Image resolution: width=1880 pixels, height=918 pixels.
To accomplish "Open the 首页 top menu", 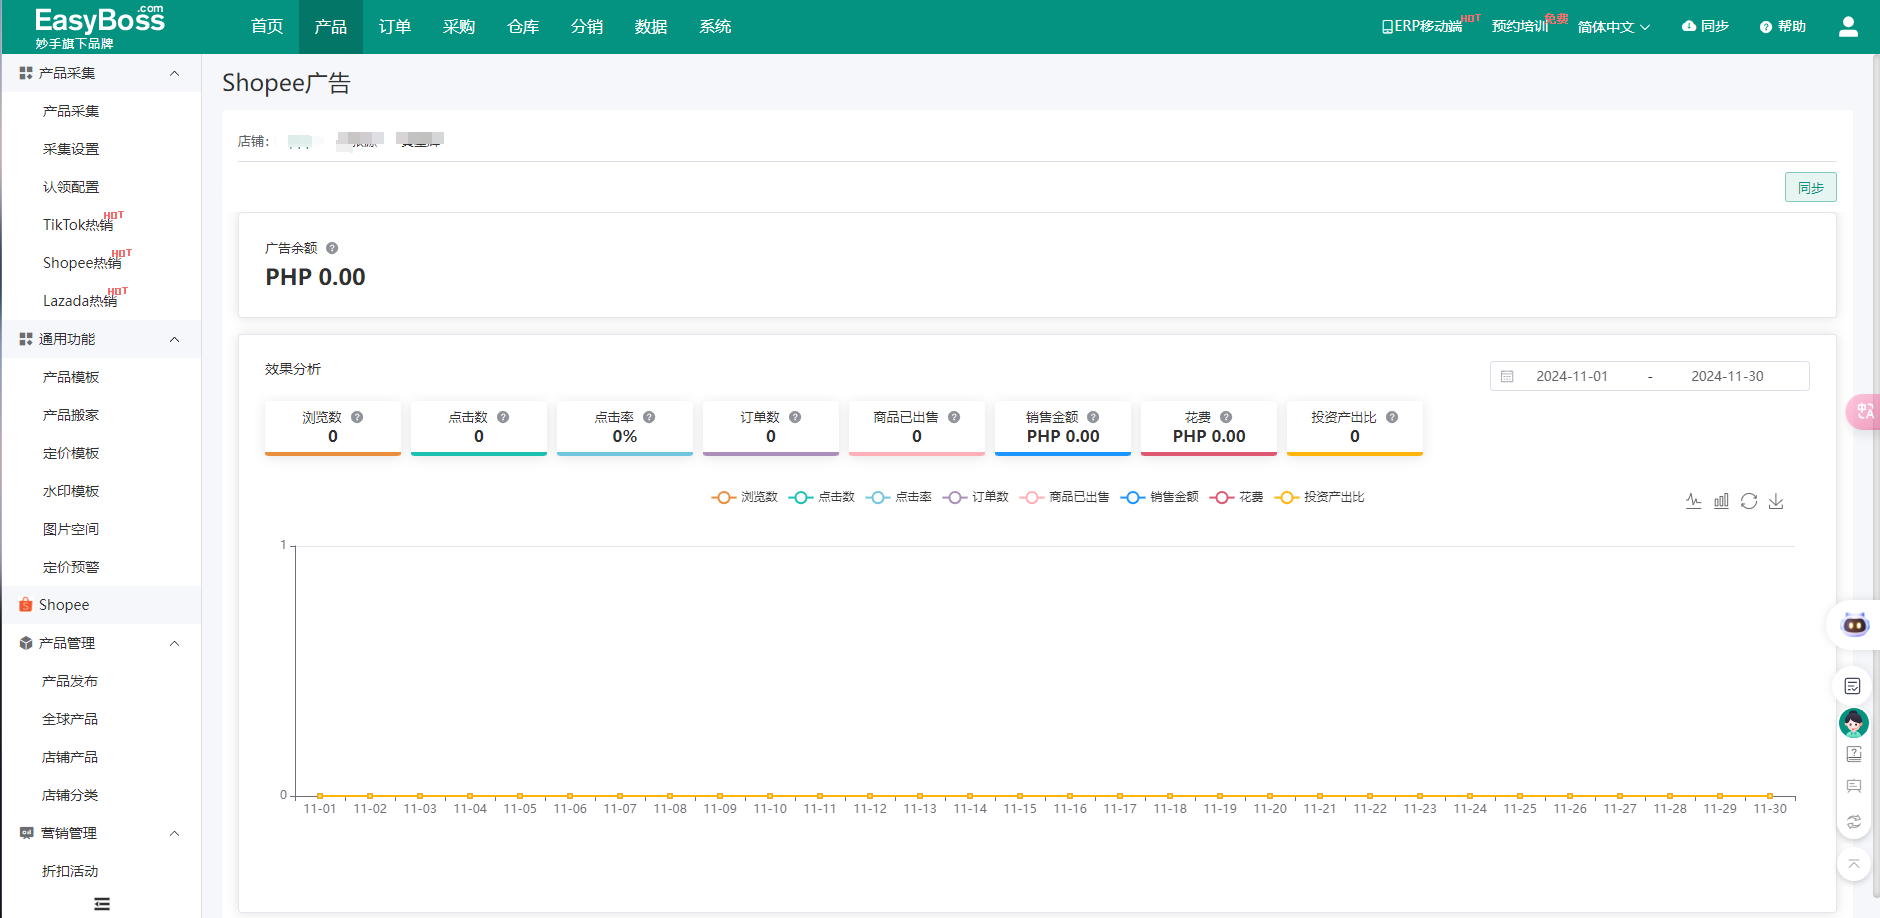I will click(267, 27).
